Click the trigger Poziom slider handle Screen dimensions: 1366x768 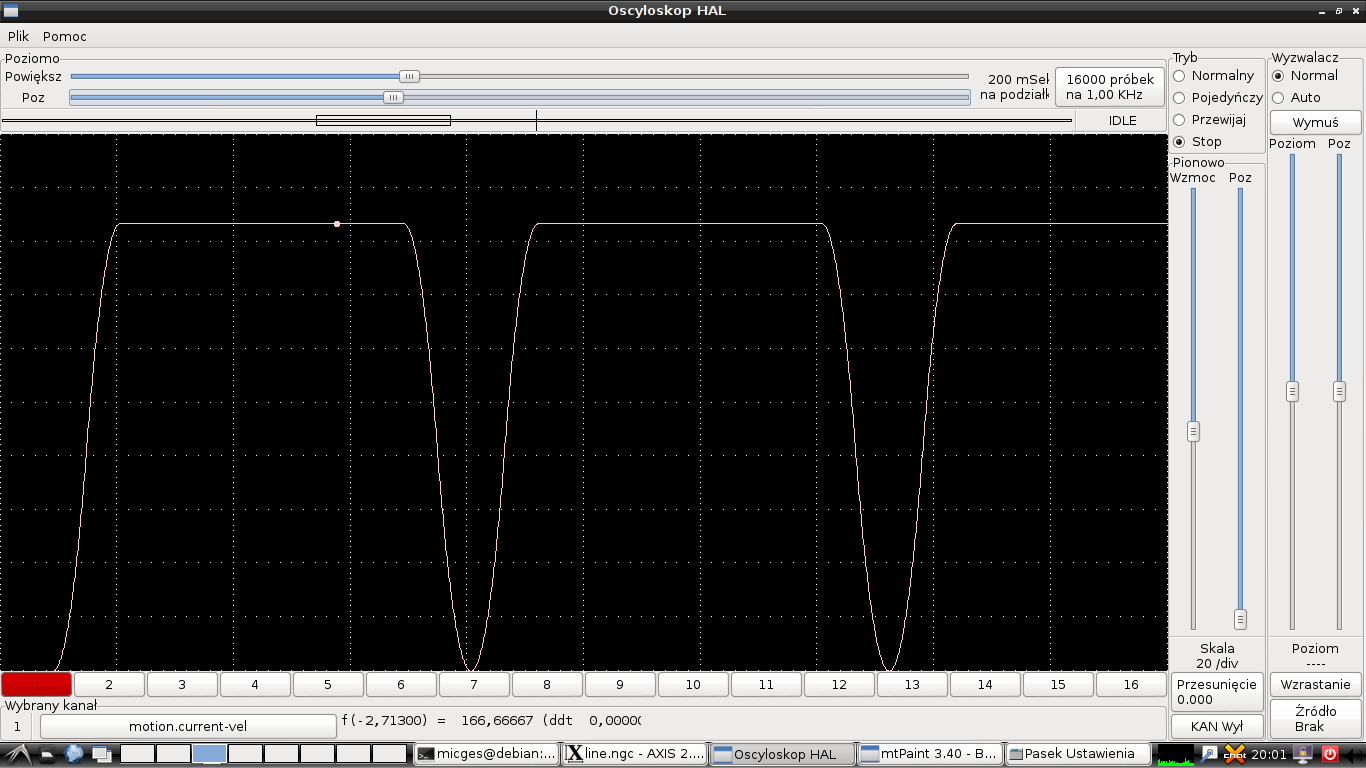1292,391
